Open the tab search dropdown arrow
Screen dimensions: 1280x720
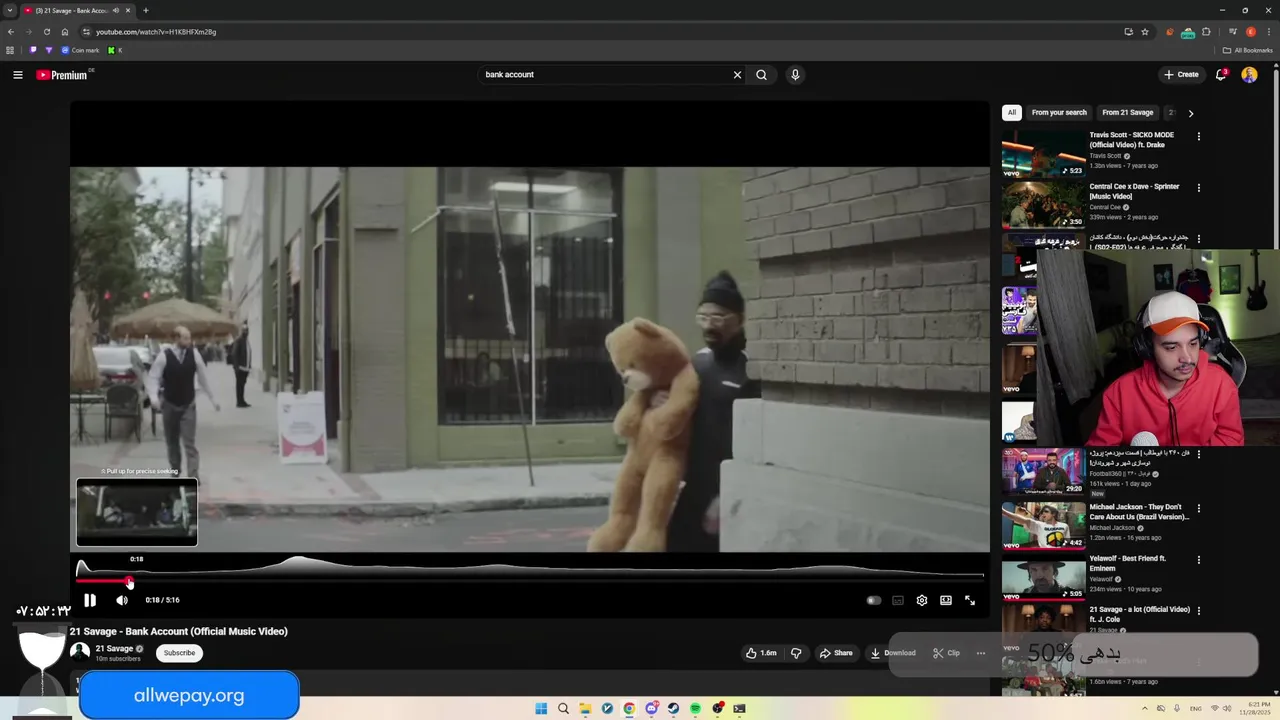point(9,10)
